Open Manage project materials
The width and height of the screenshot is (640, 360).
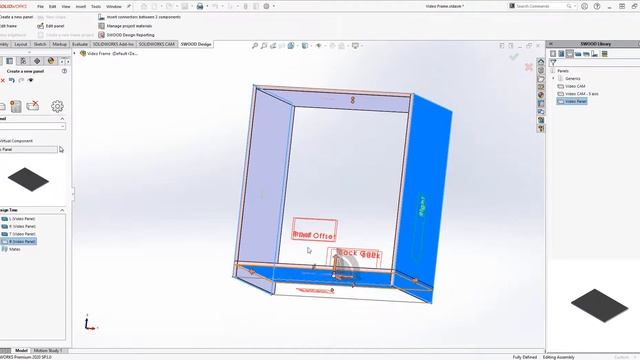tap(125, 26)
